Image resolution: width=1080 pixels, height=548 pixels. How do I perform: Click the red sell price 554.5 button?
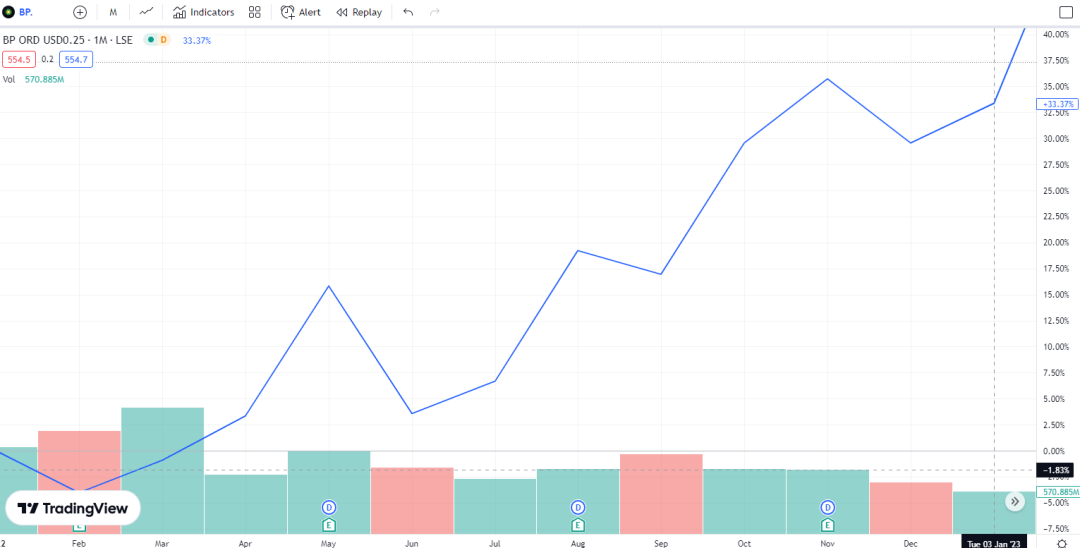tap(18, 59)
